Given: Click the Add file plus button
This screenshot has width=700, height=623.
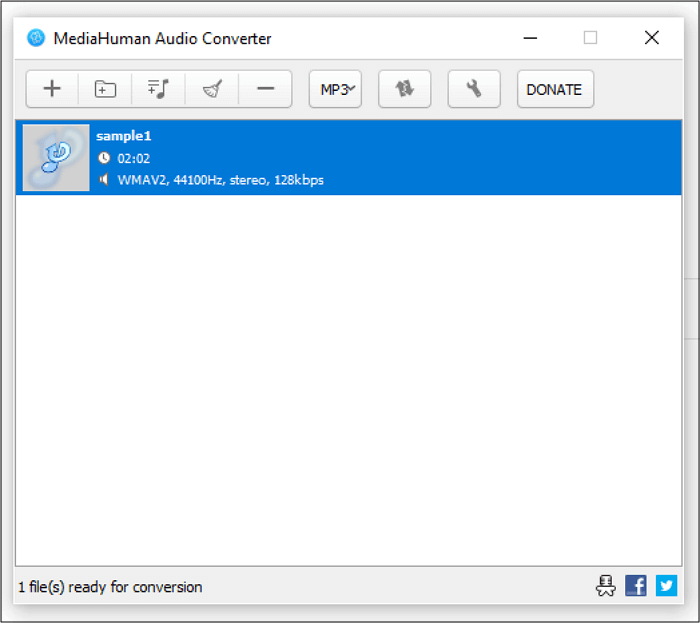Looking at the screenshot, I should [52, 89].
